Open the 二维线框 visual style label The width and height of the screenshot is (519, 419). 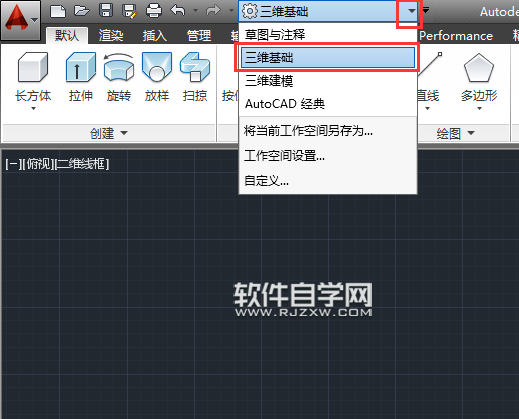coord(81,164)
